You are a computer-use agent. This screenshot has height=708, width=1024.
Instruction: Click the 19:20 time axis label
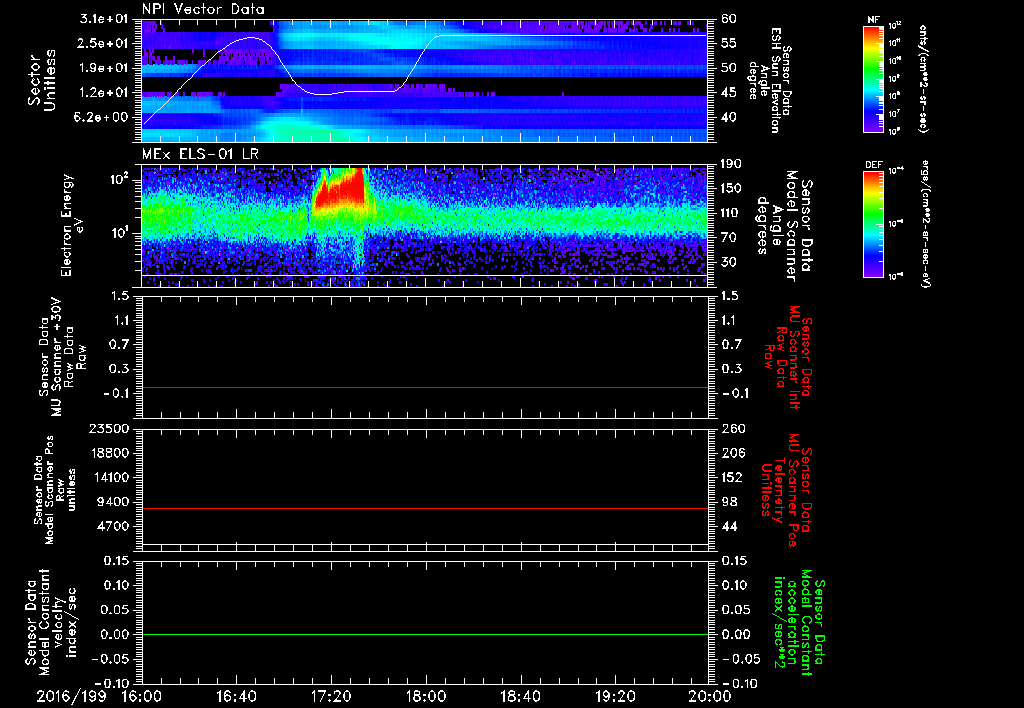615,696
